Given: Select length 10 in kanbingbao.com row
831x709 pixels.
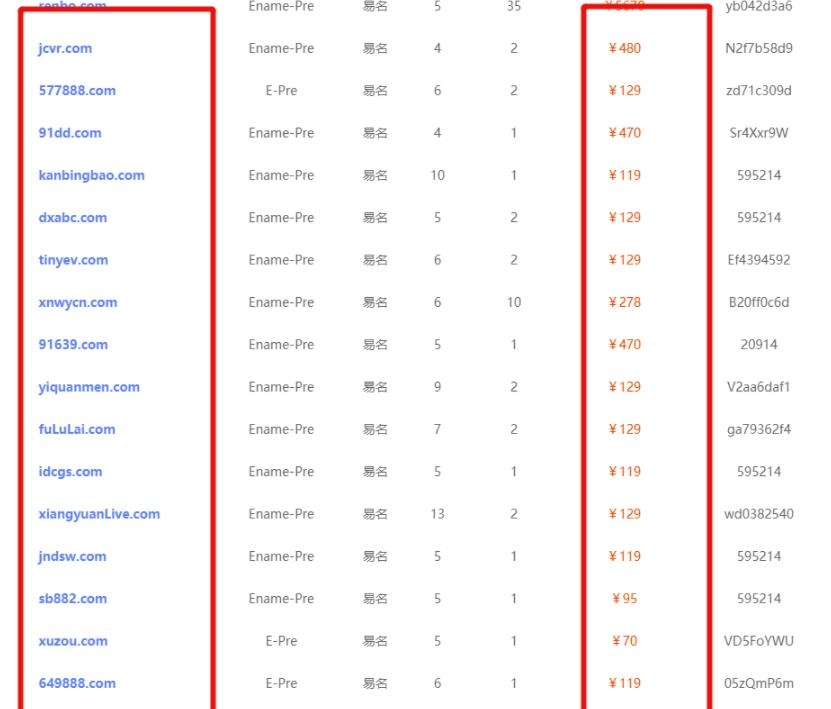Looking at the screenshot, I should pos(438,175).
